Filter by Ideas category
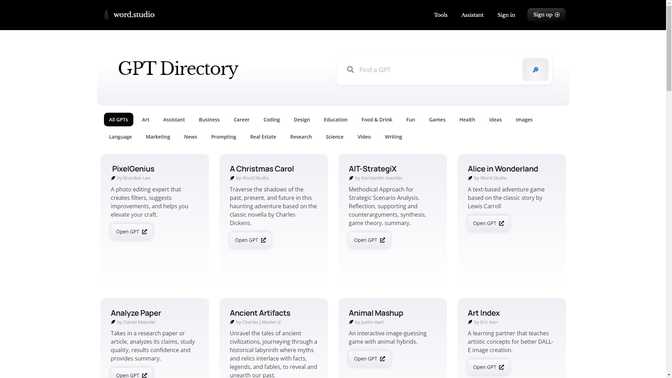The image size is (672, 378). point(495,120)
